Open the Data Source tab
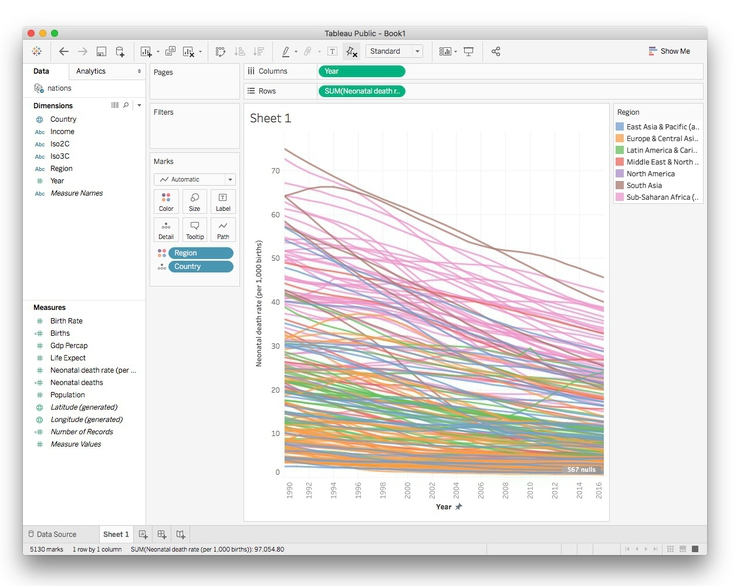 (x=52, y=534)
